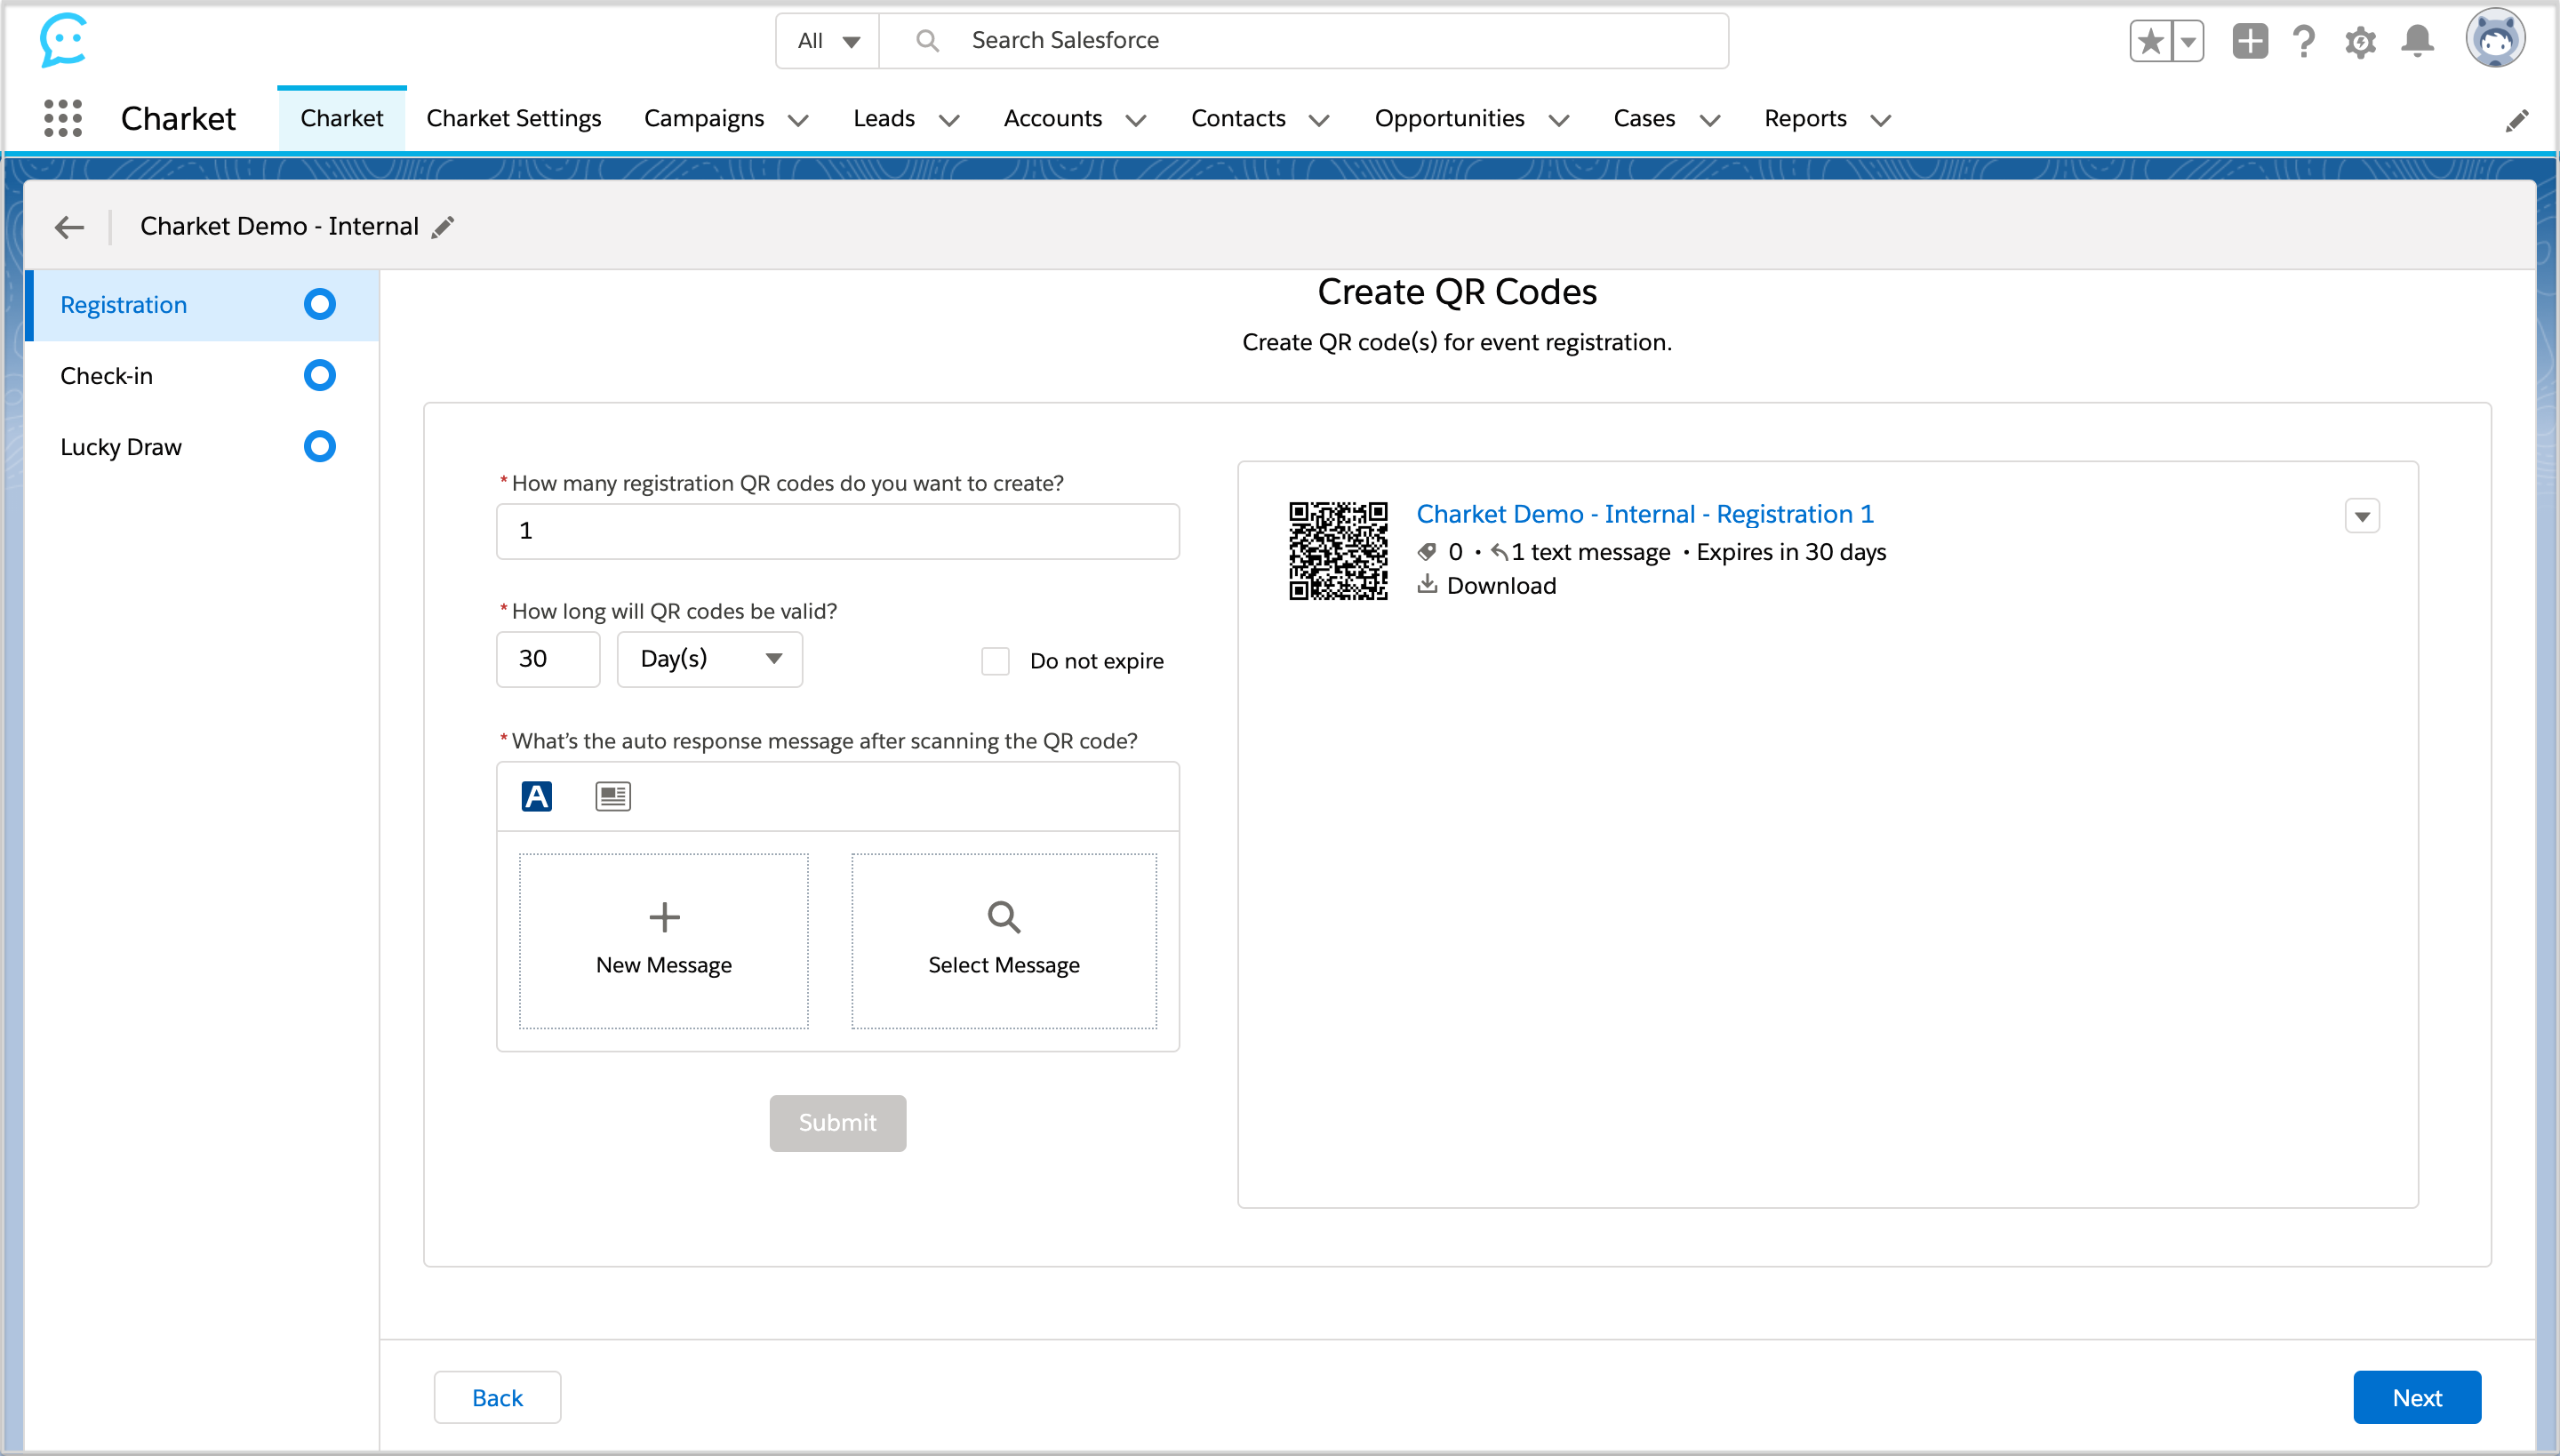This screenshot has height=1456, width=2560.
Task: Open the notifications bell
Action: coord(2417,41)
